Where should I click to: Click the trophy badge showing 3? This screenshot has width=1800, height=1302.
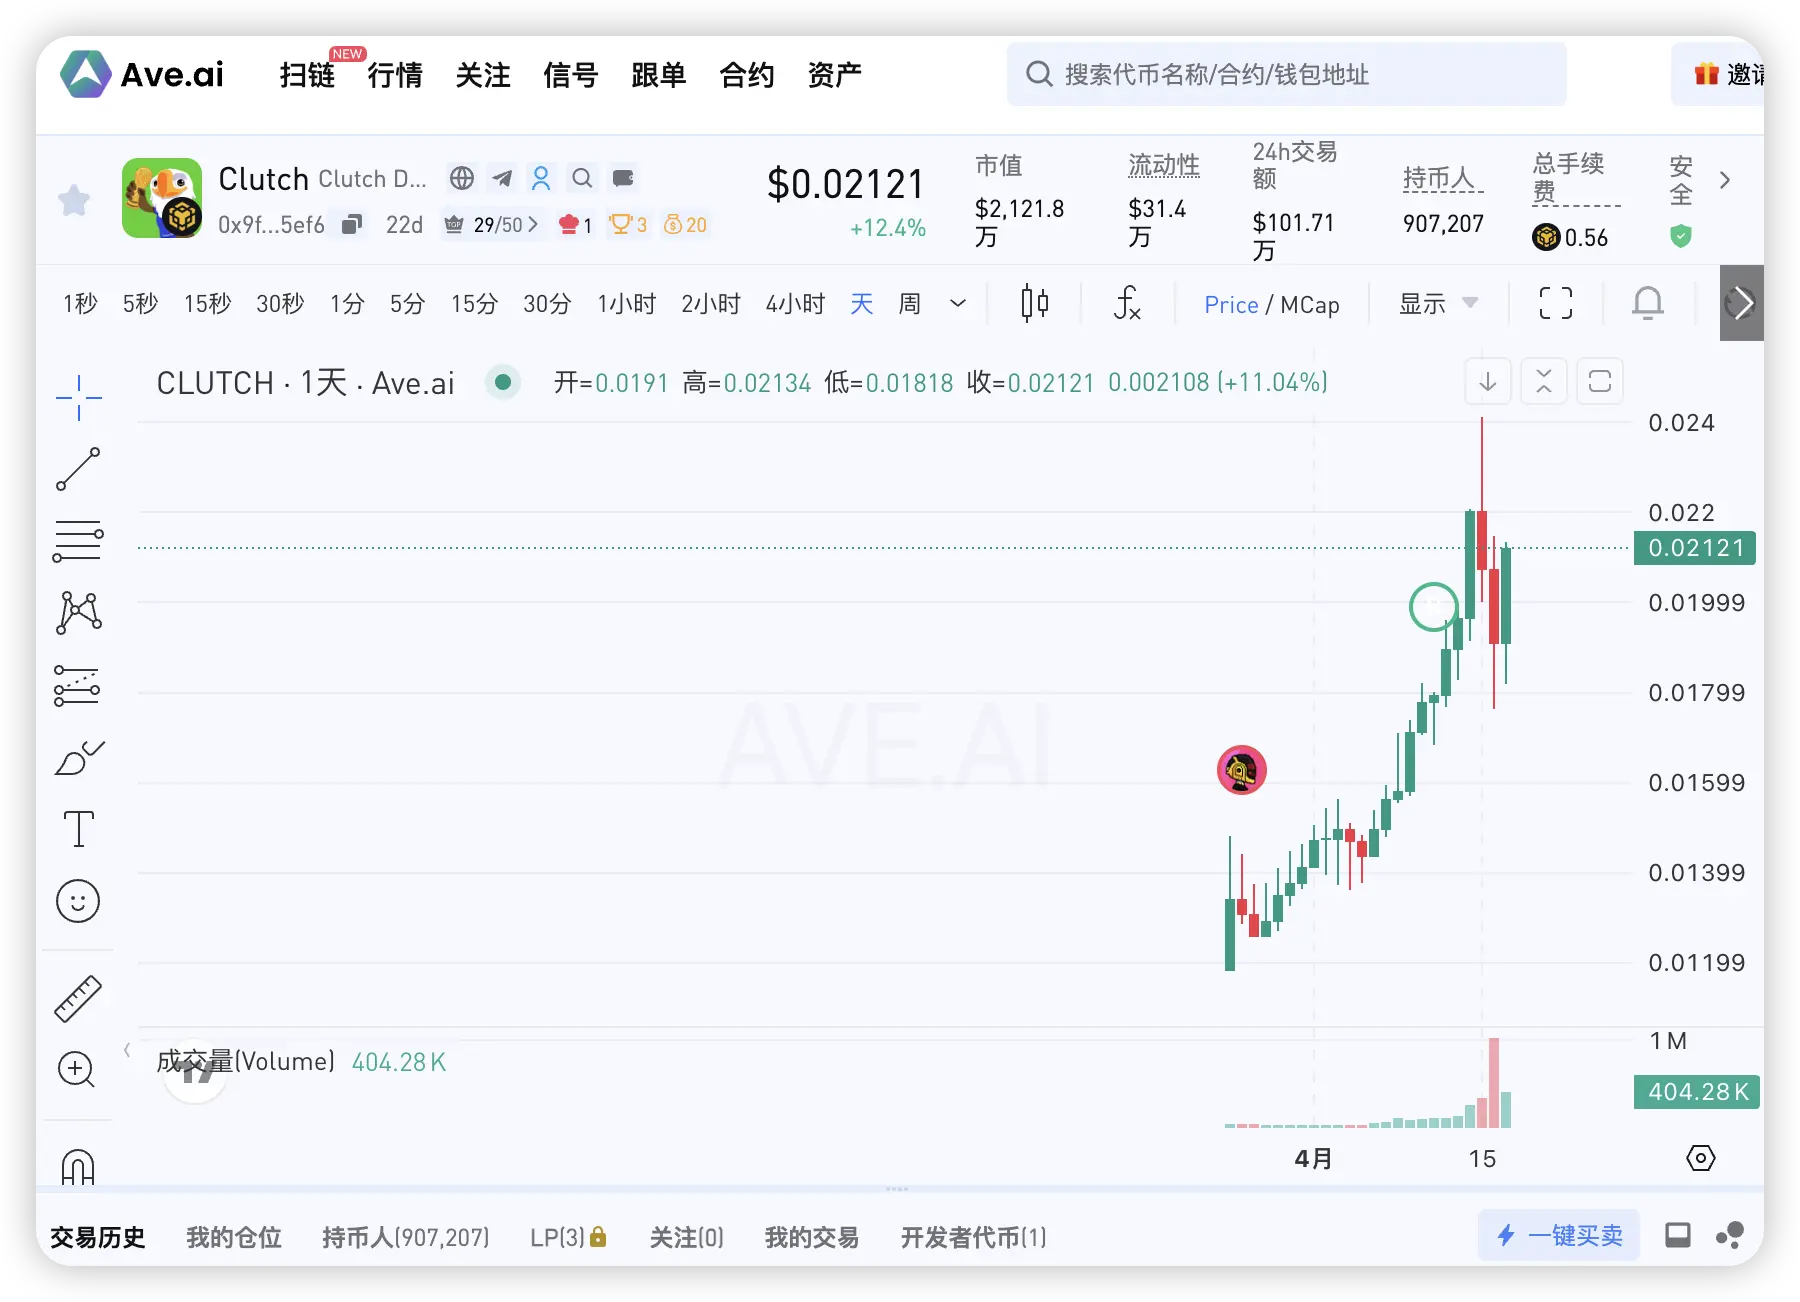tap(628, 225)
